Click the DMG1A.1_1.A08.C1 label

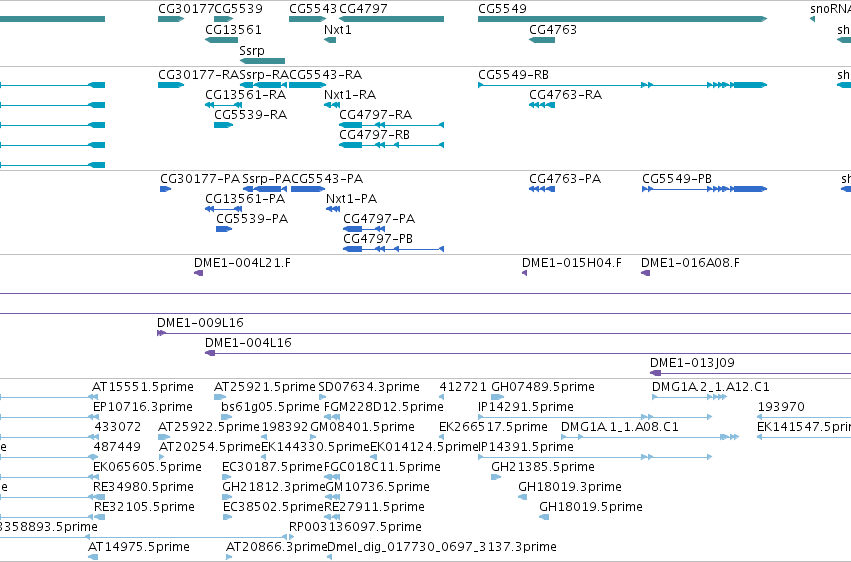tap(620, 427)
